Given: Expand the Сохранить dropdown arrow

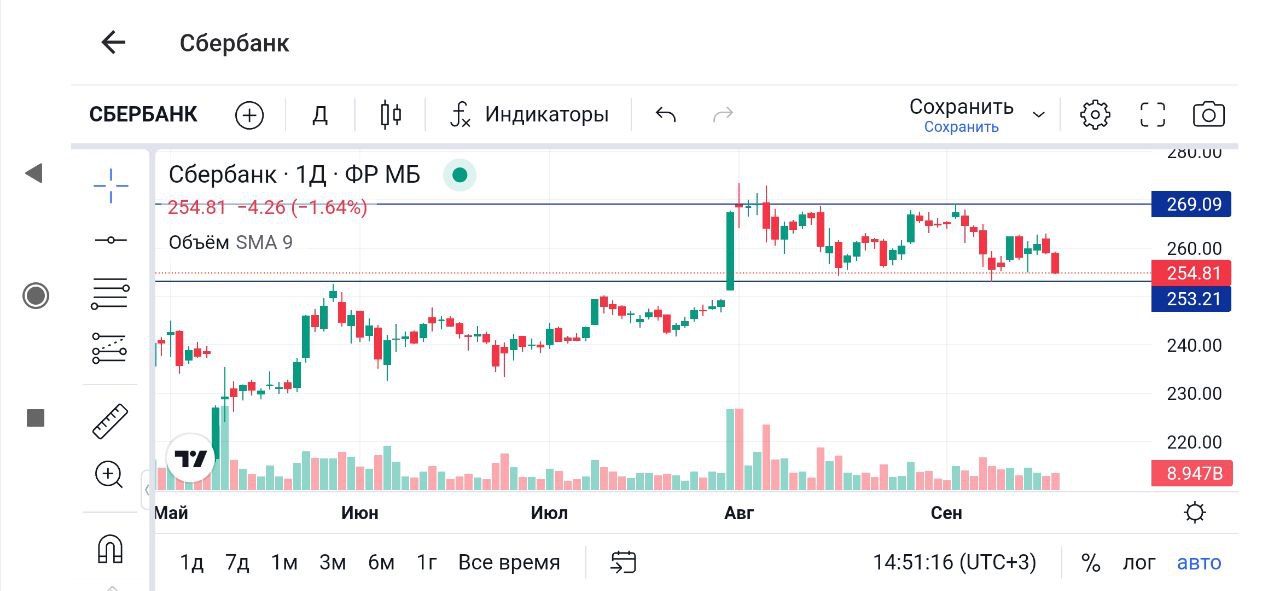Looking at the screenshot, I should pyautogui.click(x=1039, y=115).
